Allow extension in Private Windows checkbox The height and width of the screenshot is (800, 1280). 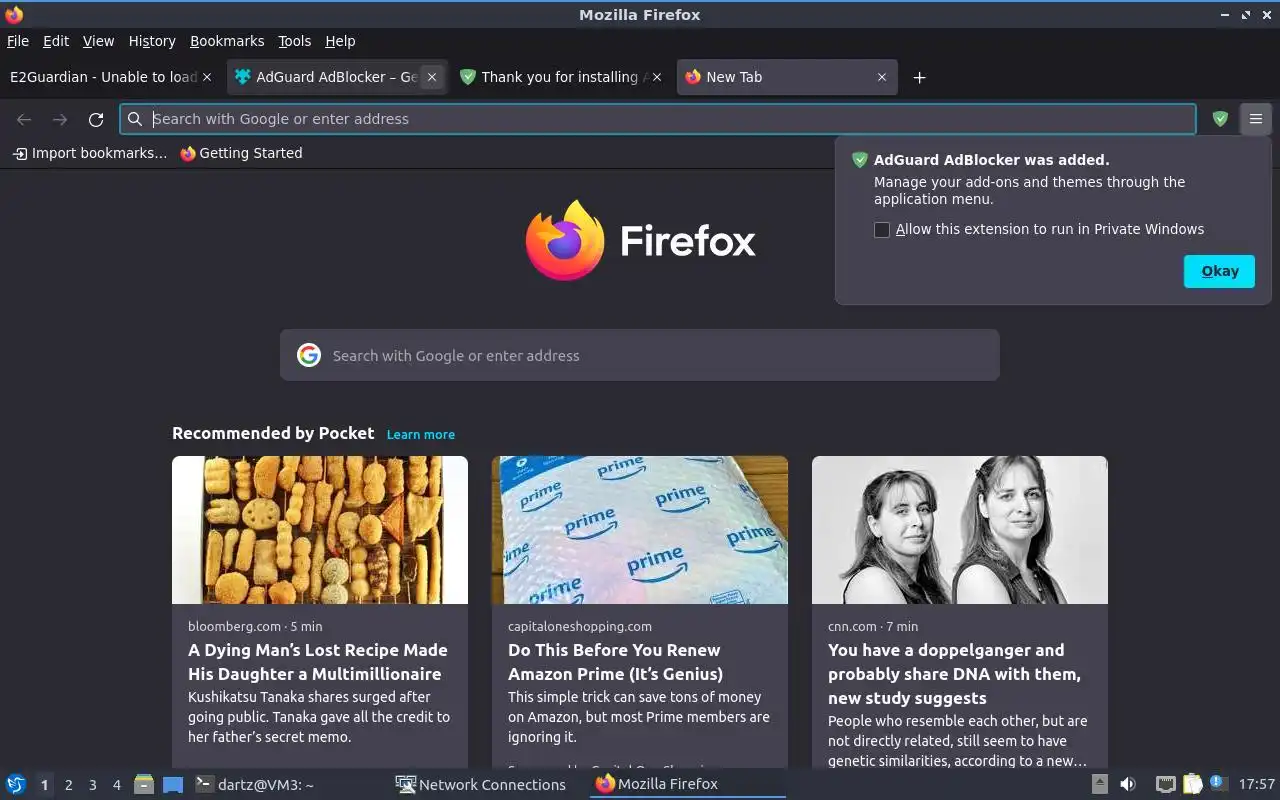pos(882,230)
